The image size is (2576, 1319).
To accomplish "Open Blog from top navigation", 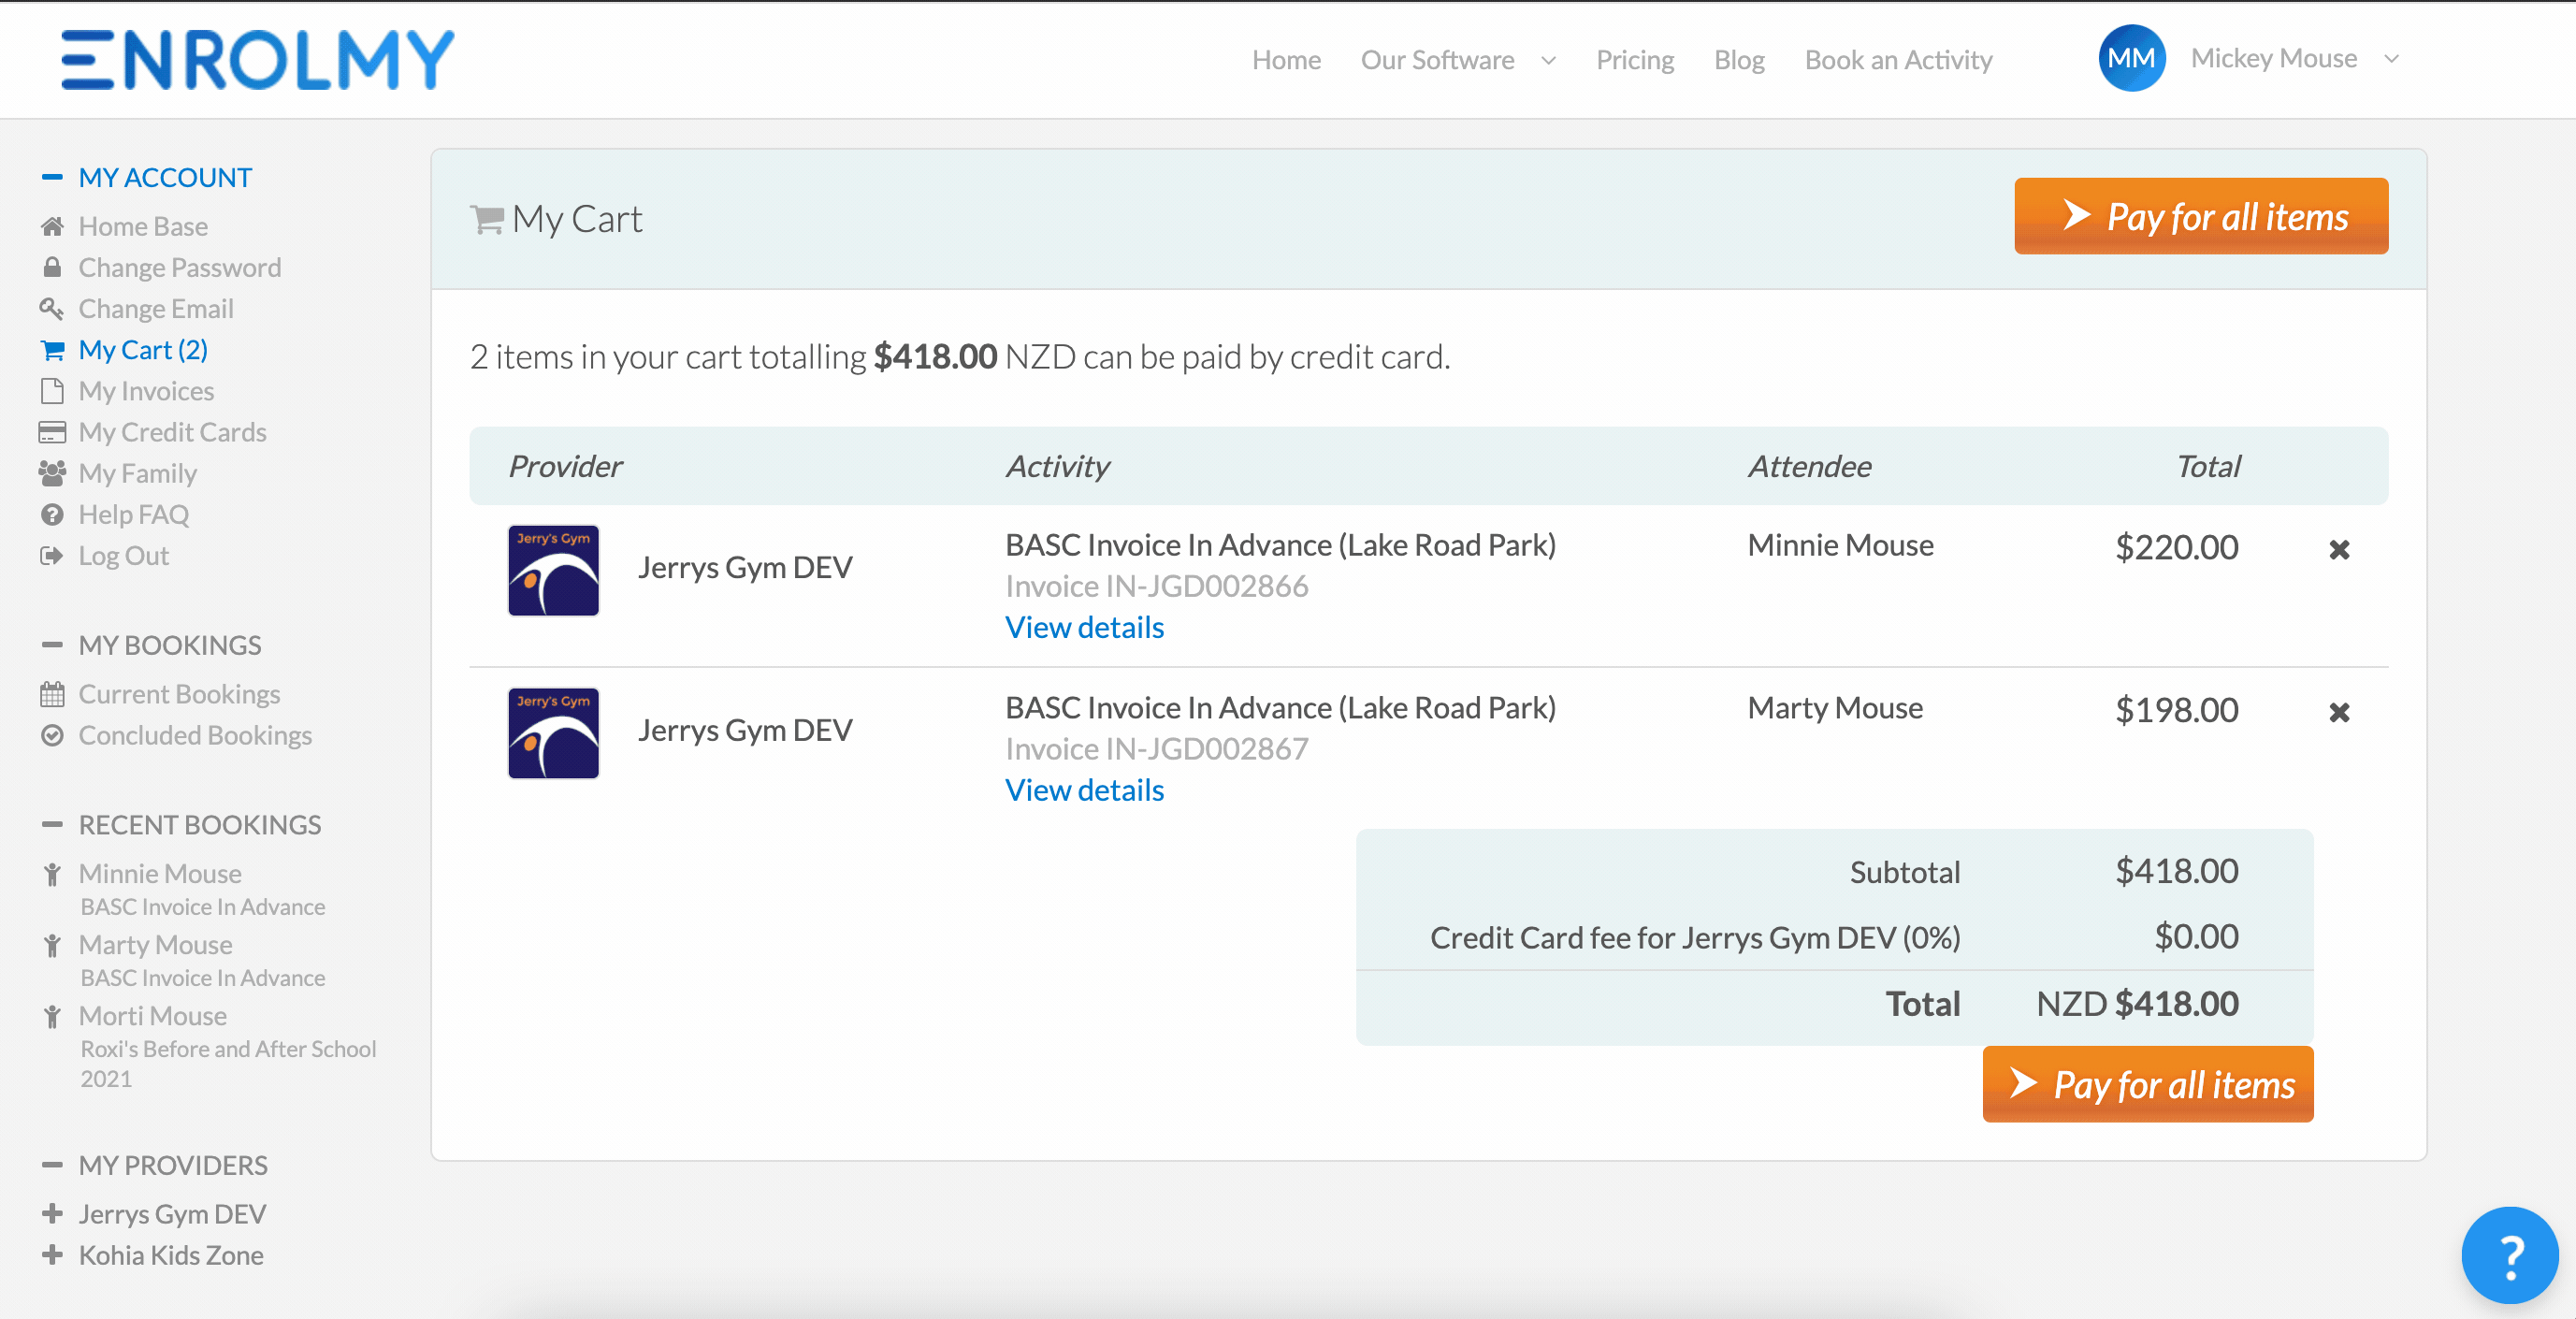I will pos(1739,60).
